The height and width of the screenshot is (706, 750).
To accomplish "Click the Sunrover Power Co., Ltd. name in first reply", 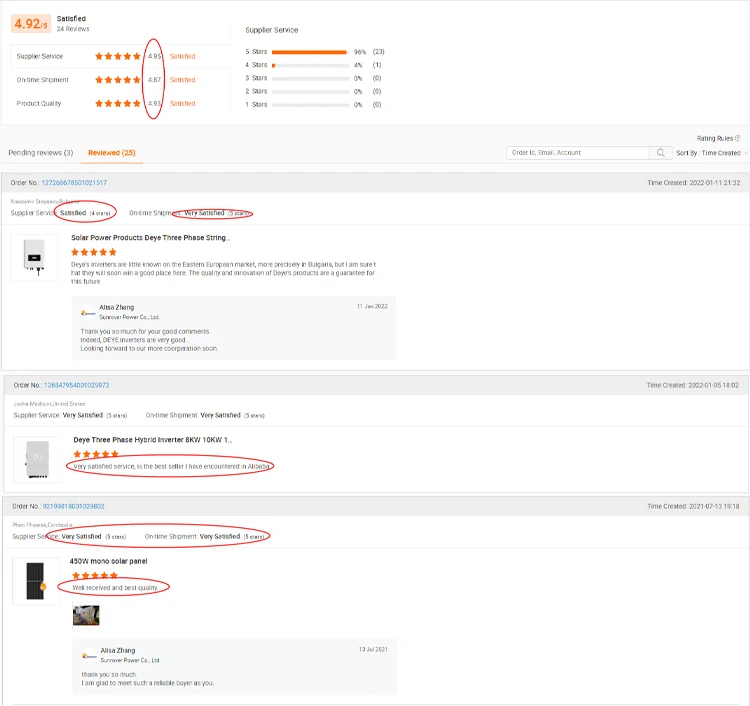I will (130, 317).
